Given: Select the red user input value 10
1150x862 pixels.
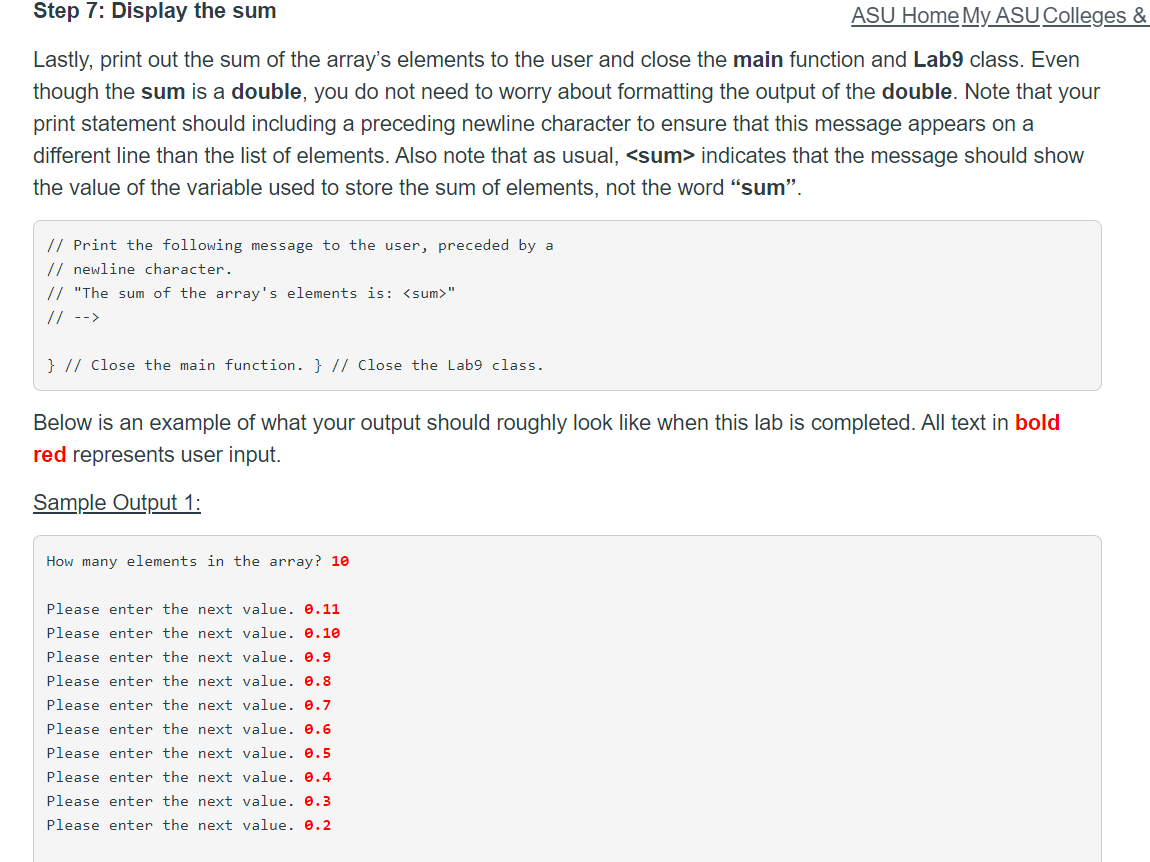Looking at the screenshot, I should click(340, 561).
